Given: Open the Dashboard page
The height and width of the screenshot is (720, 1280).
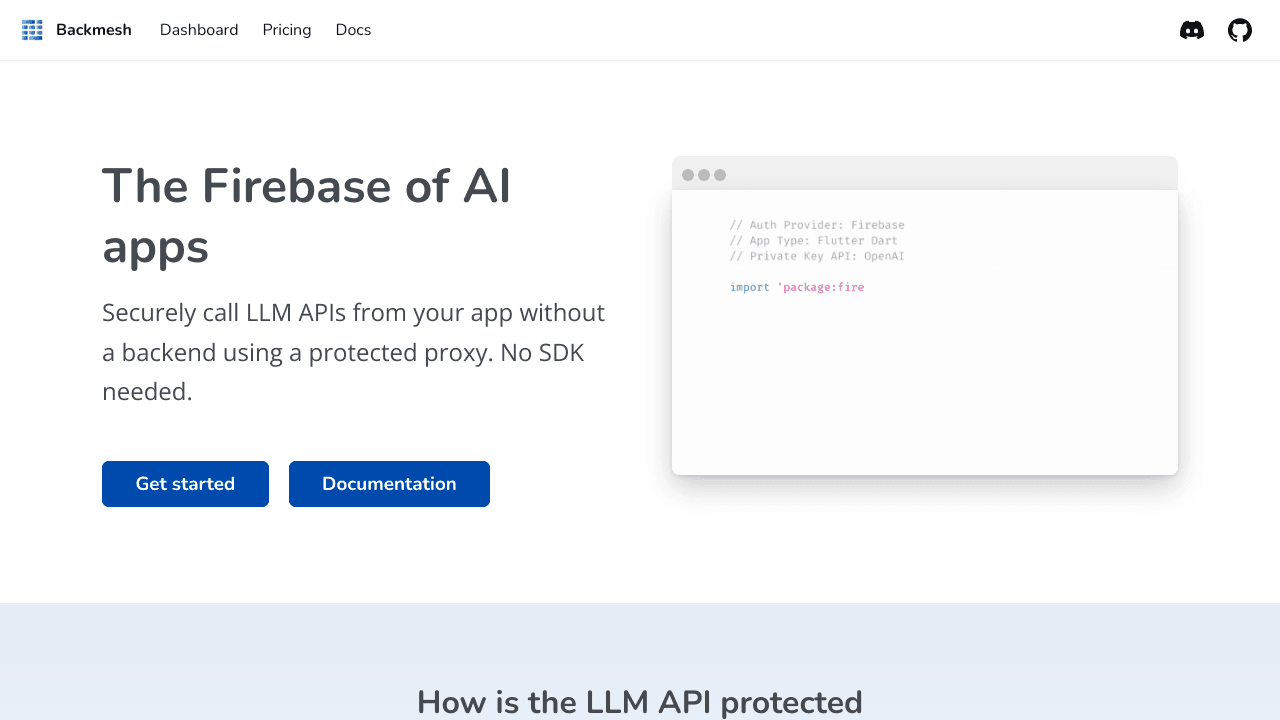Looking at the screenshot, I should [x=199, y=30].
